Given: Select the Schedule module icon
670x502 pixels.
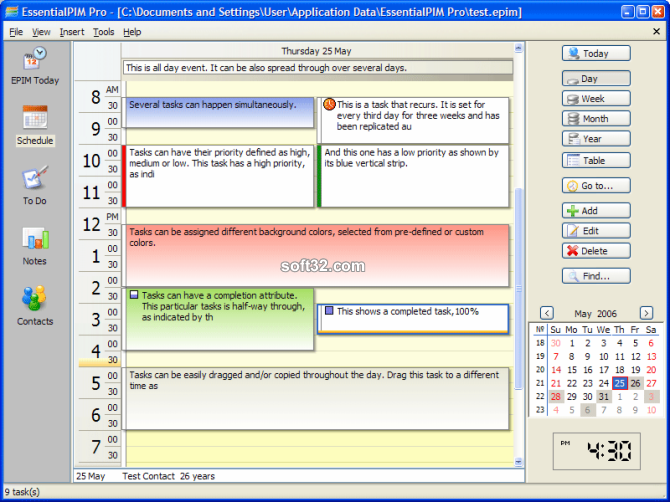Looking at the screenshot, I should click(x=35, y=126).
